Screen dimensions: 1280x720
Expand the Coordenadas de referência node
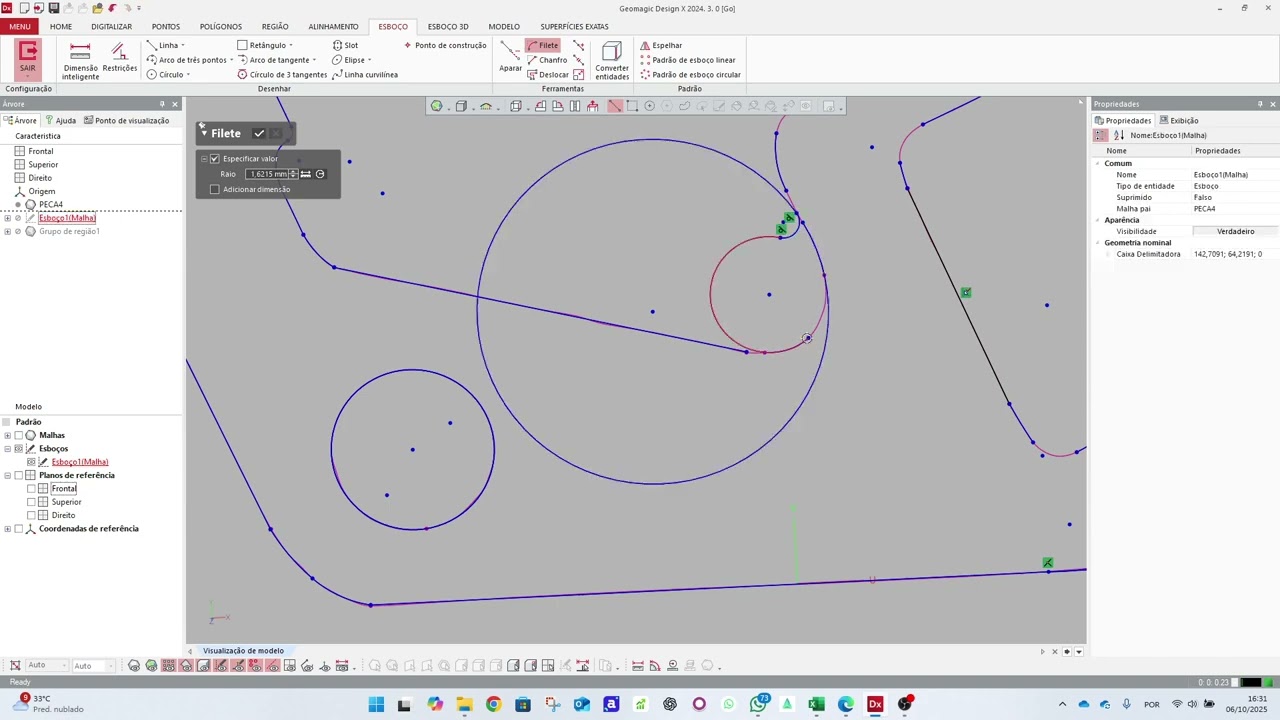[x=7, y=529]
